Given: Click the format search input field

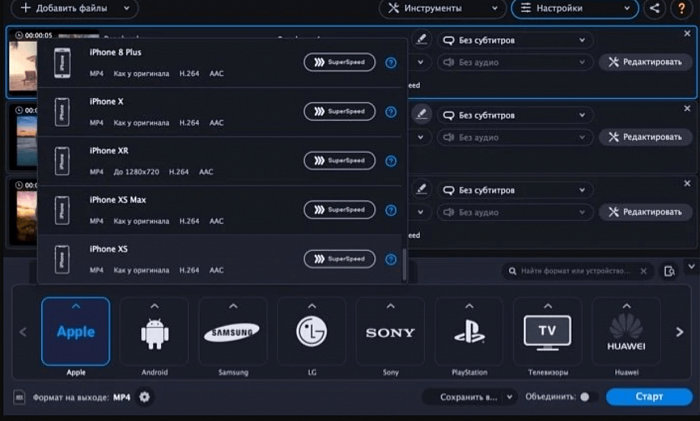Looking at the screenshot, I should (576, 271).
